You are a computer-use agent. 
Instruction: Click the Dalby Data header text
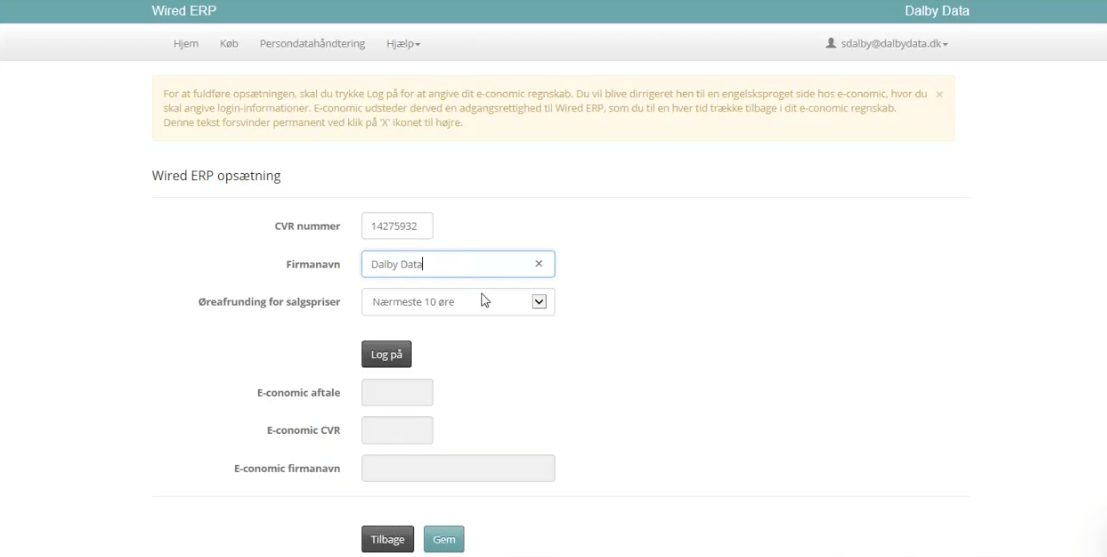point(937,11)
